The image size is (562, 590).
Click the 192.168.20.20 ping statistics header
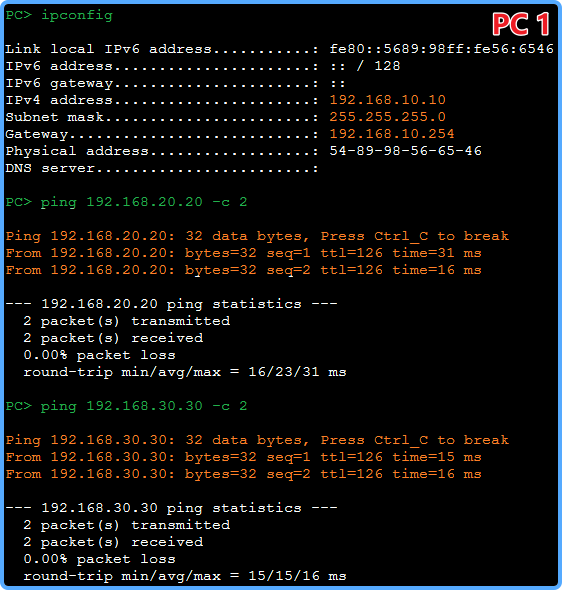(x=172, y=304)
